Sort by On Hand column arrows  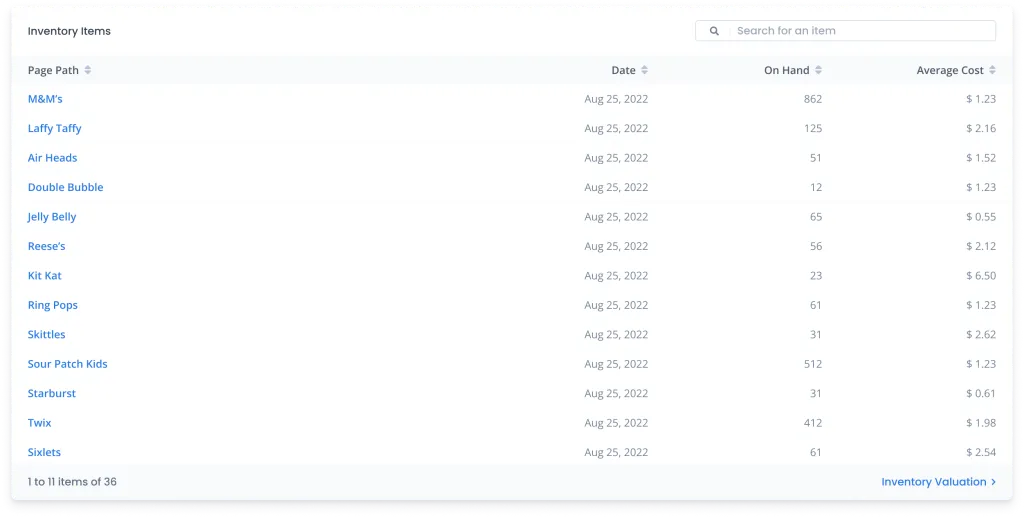[x=818, y=70]
